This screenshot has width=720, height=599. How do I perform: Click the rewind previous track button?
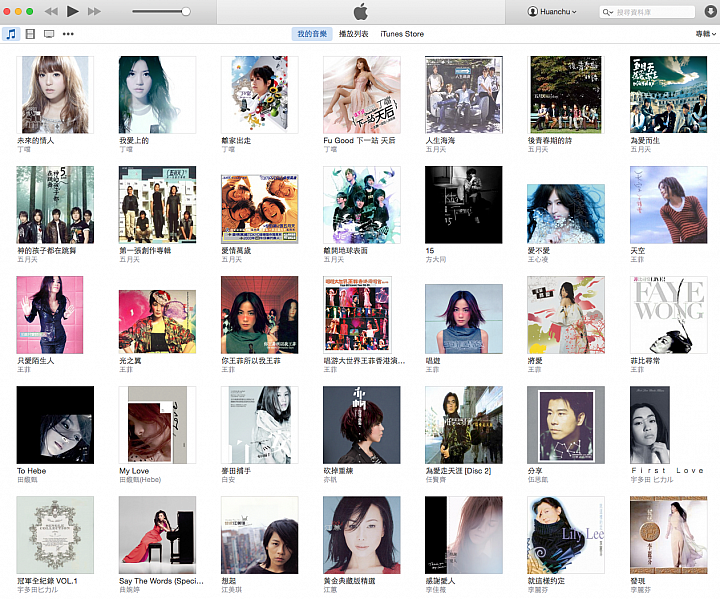click(51, 11)
